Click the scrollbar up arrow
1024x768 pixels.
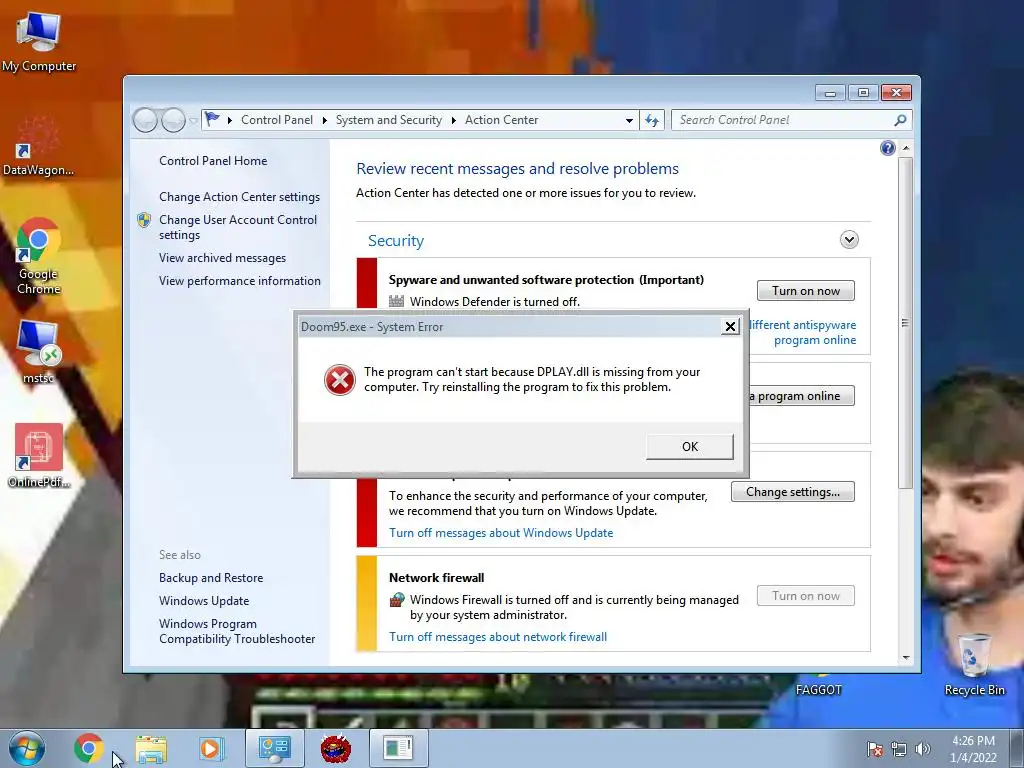point(905,148)
